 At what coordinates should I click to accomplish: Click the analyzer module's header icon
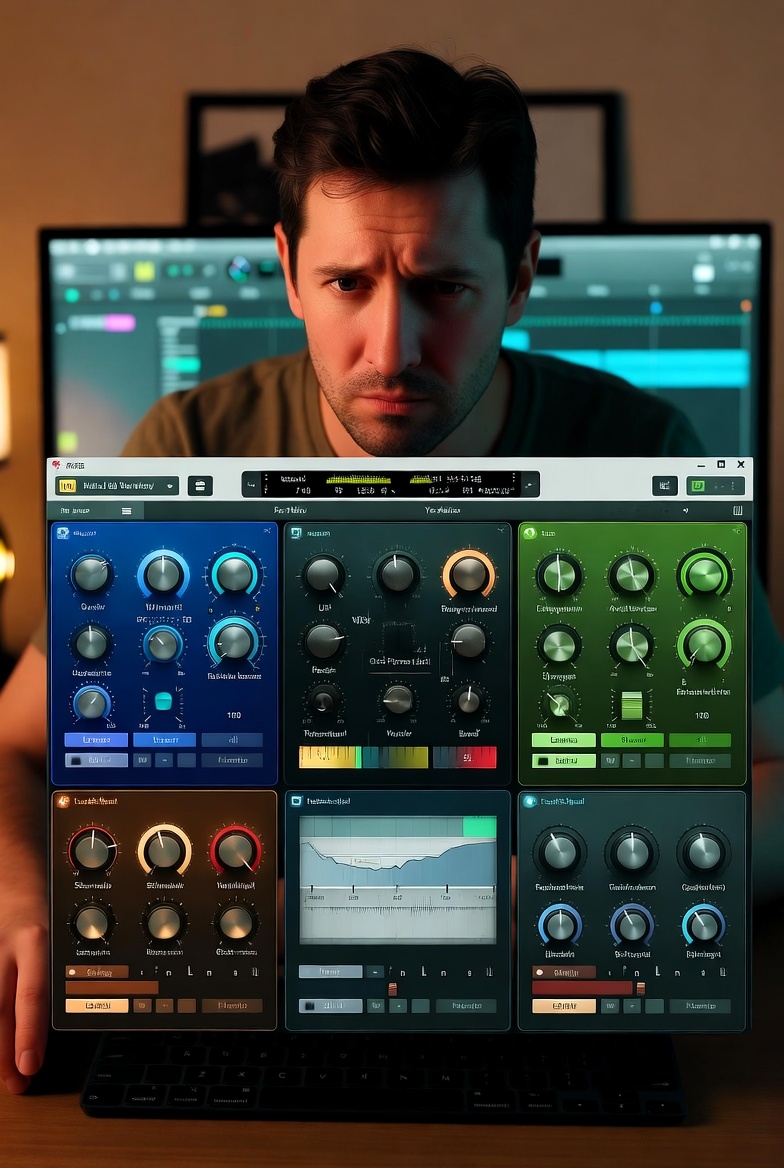(x=296, y=801)
